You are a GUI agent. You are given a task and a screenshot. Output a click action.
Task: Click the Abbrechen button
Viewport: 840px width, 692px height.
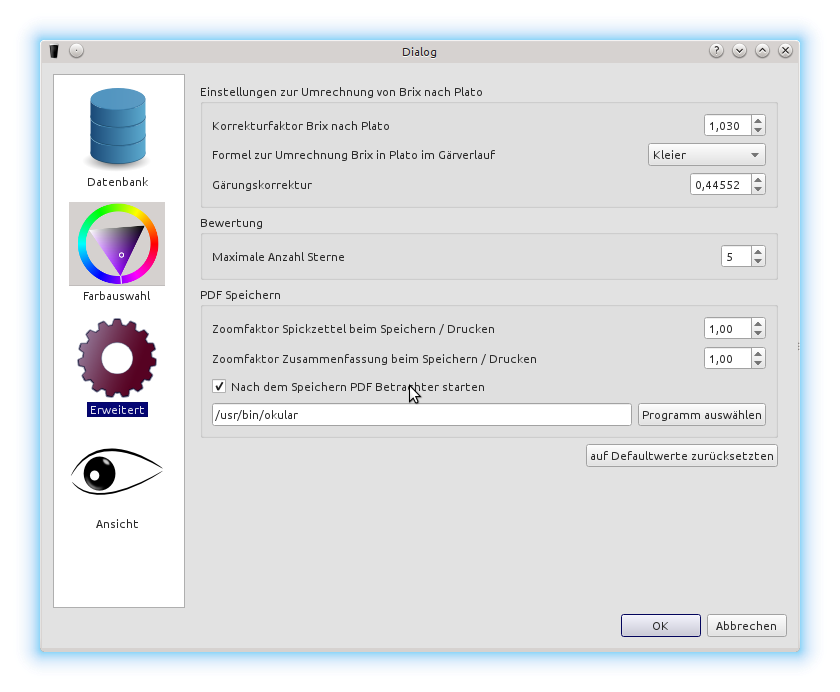tap(746, 626)
